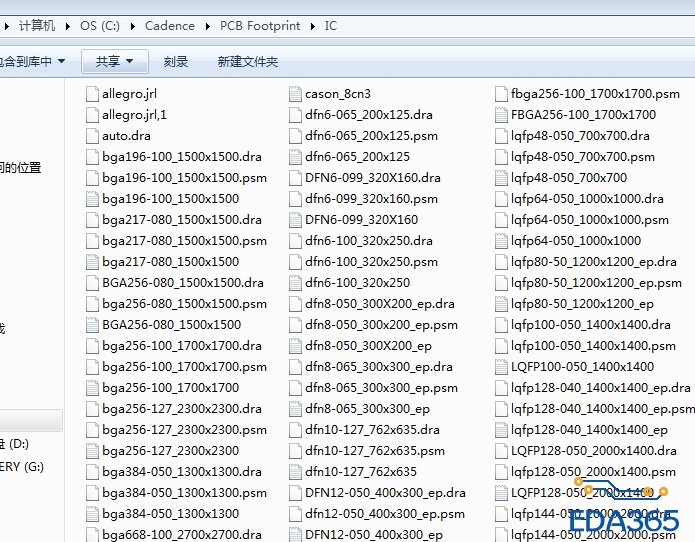Select file allegro.jrl,1
This screenshot has width=695, height=542.
tap(126, 115)
